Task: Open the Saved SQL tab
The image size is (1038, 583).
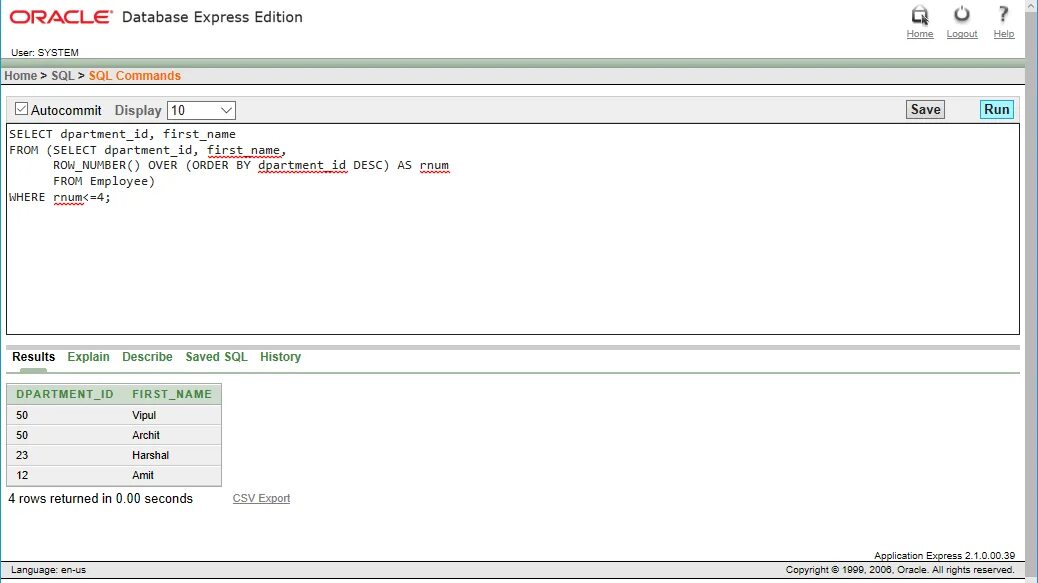Action: pyautogui.click(x=216, y=357)
